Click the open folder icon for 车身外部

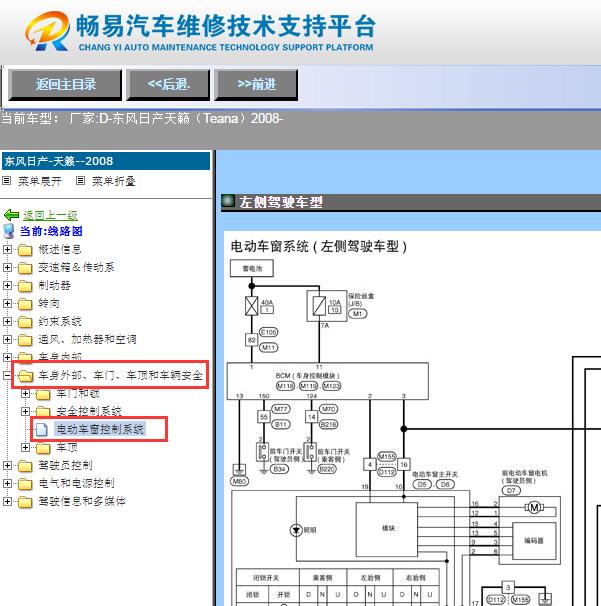26,376
